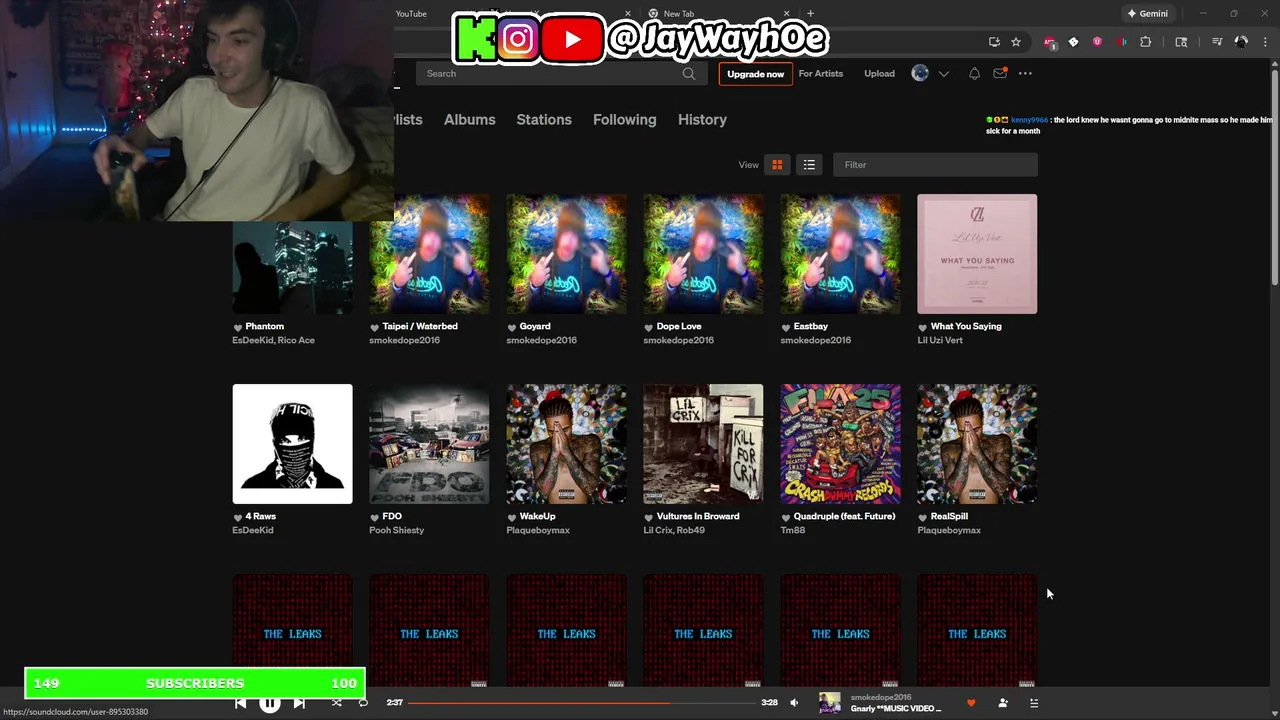Screen dimensions: 1280x720
Task: Open the Albums tab
Action: pos(470,119)
